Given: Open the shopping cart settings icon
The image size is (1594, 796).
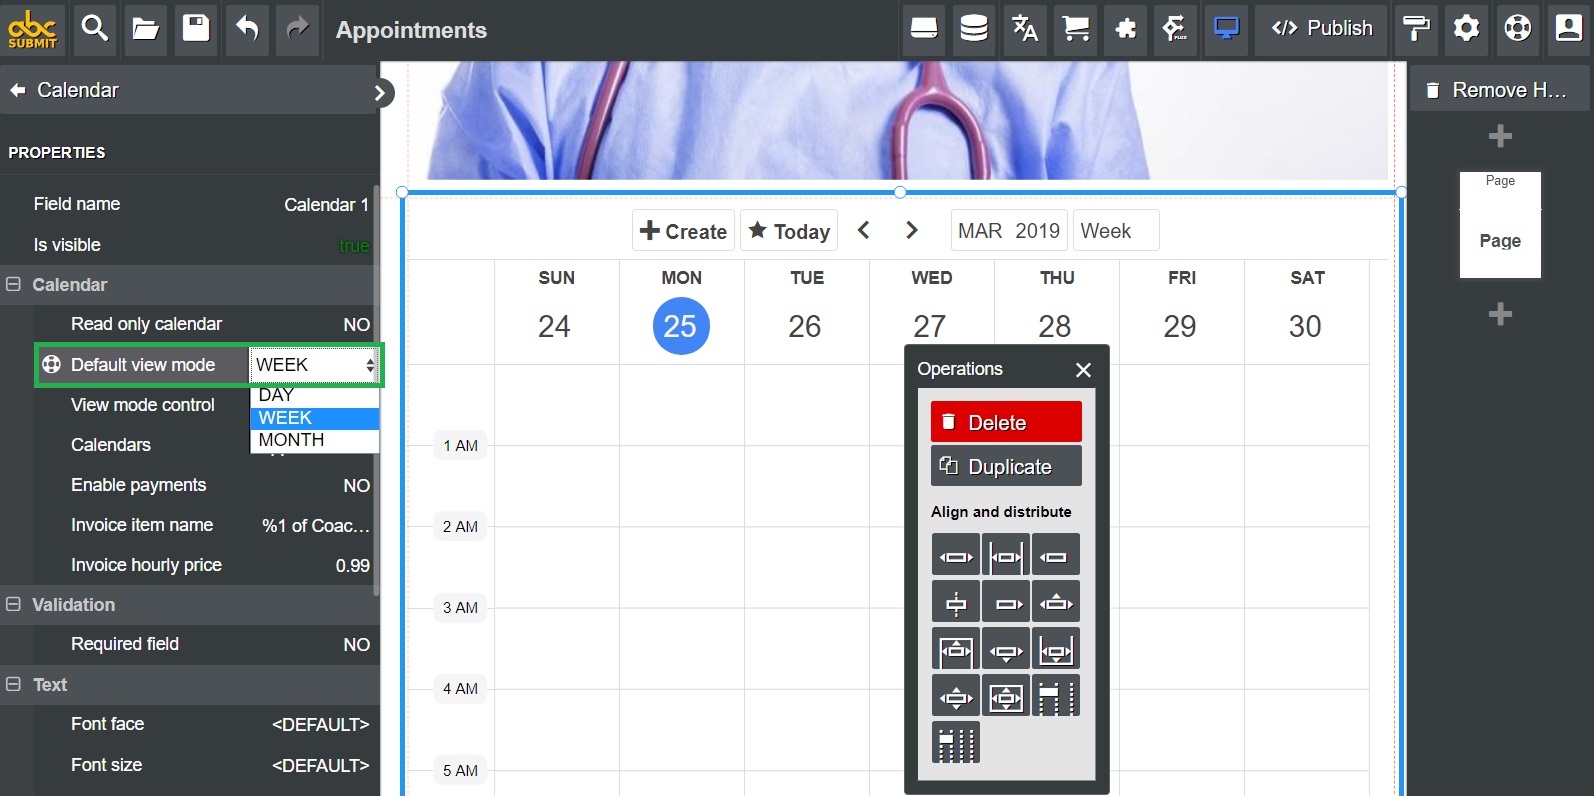Looking at the screenshot, I should pos(1075,29).
